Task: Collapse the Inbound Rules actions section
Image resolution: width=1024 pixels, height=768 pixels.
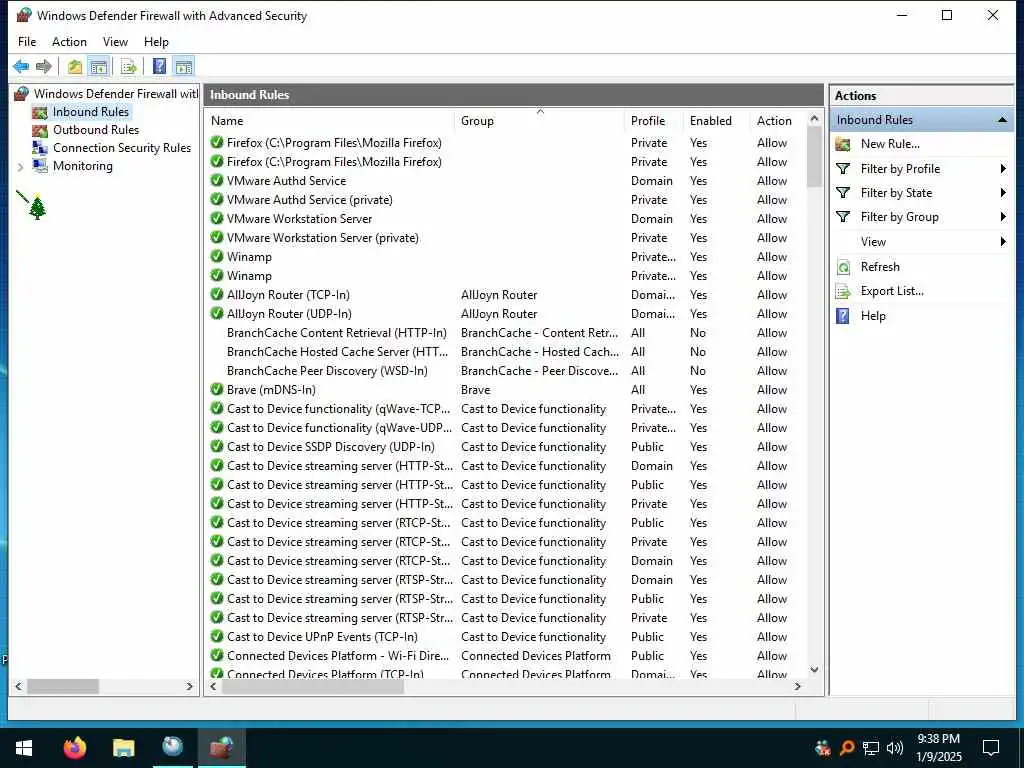Action: pyautogui.click(x=1002, y=120)
